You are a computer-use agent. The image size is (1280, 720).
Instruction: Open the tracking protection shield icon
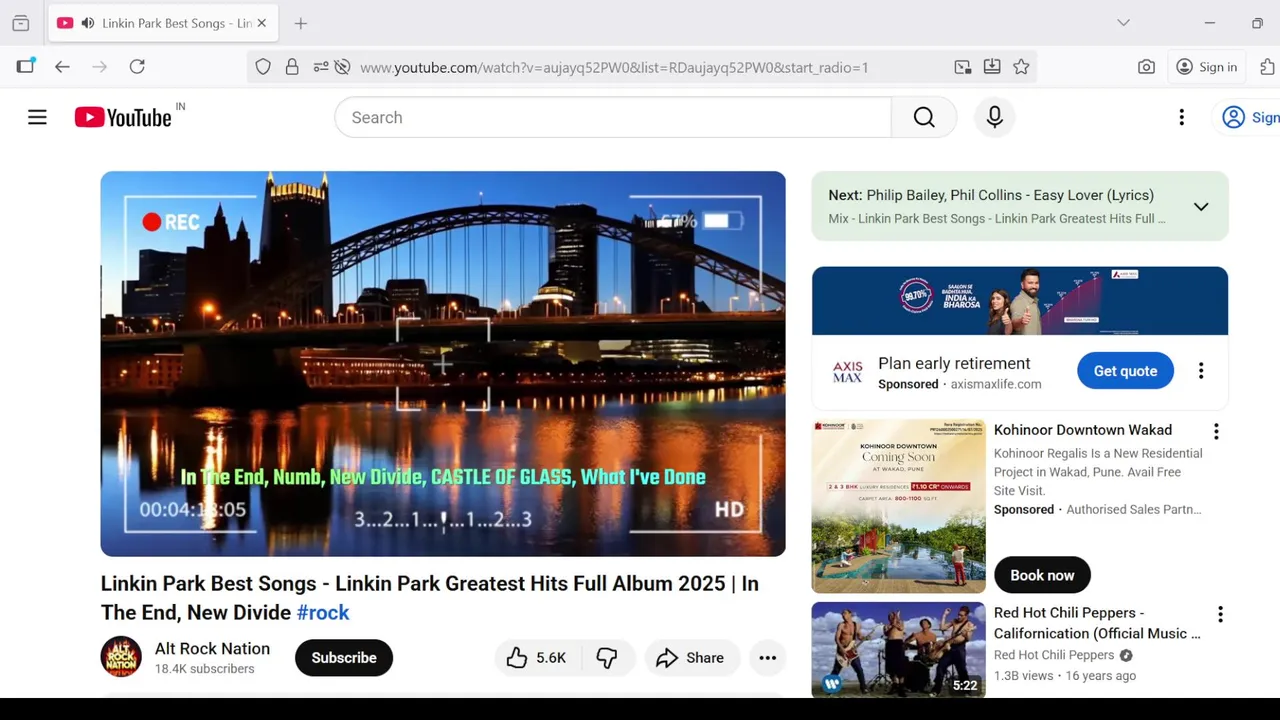click(263, 67)
